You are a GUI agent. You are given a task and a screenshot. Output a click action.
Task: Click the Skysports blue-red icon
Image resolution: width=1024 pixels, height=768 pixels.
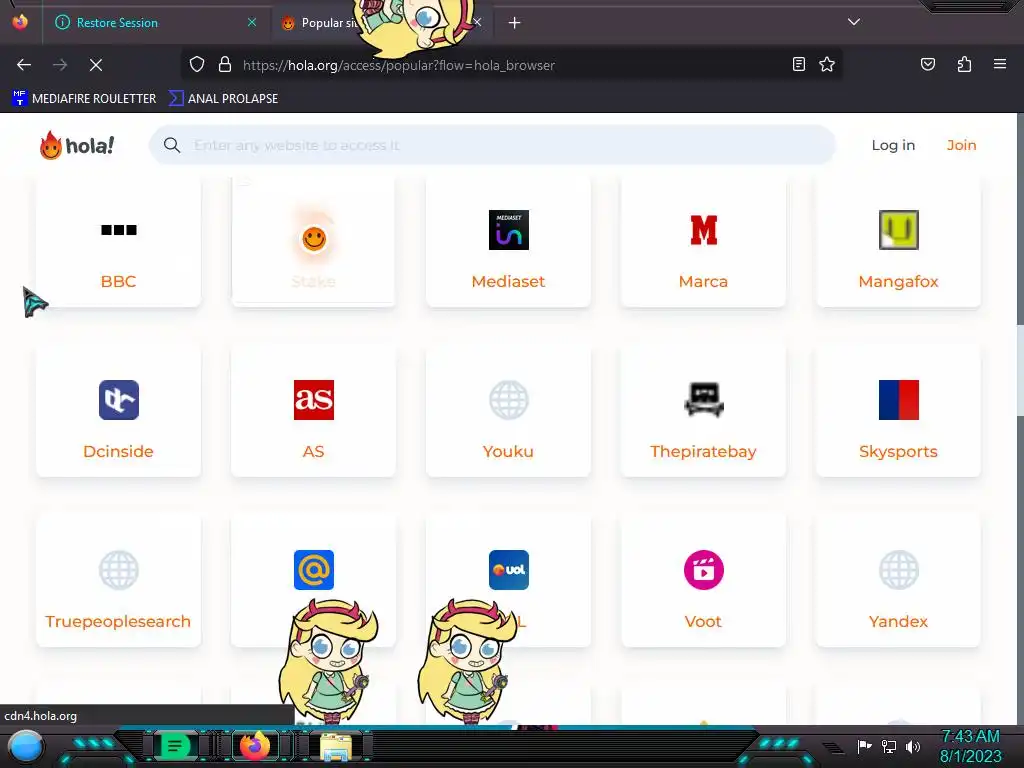tap(899, 400)
